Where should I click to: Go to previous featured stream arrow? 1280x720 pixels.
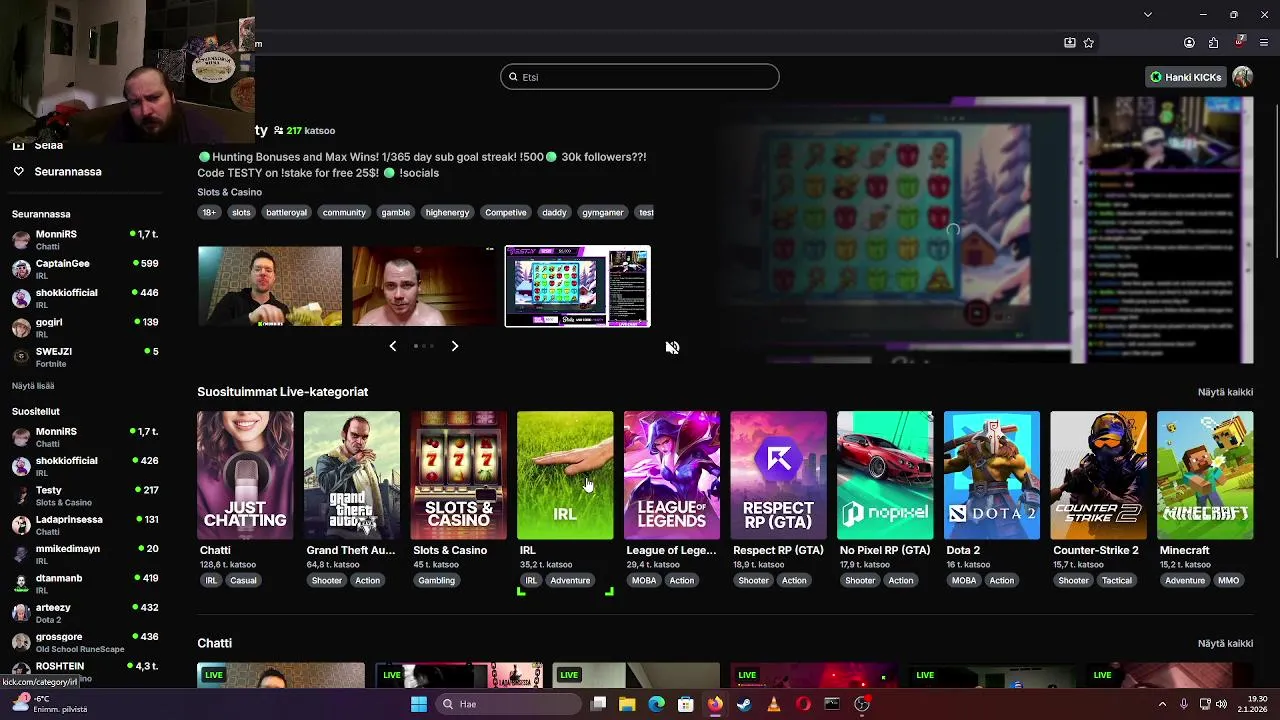coord(393,346)
